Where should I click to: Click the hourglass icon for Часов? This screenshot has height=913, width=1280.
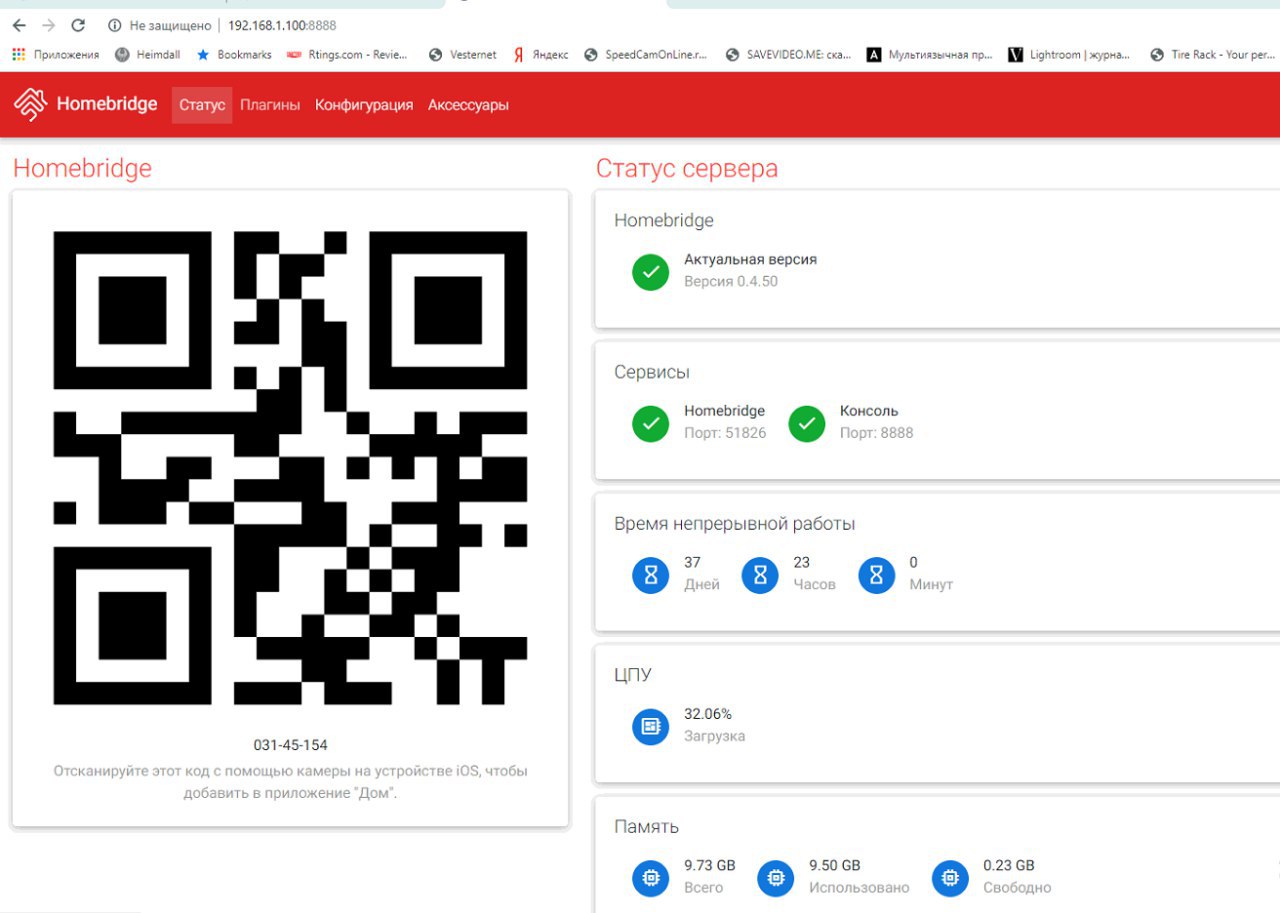760,575
